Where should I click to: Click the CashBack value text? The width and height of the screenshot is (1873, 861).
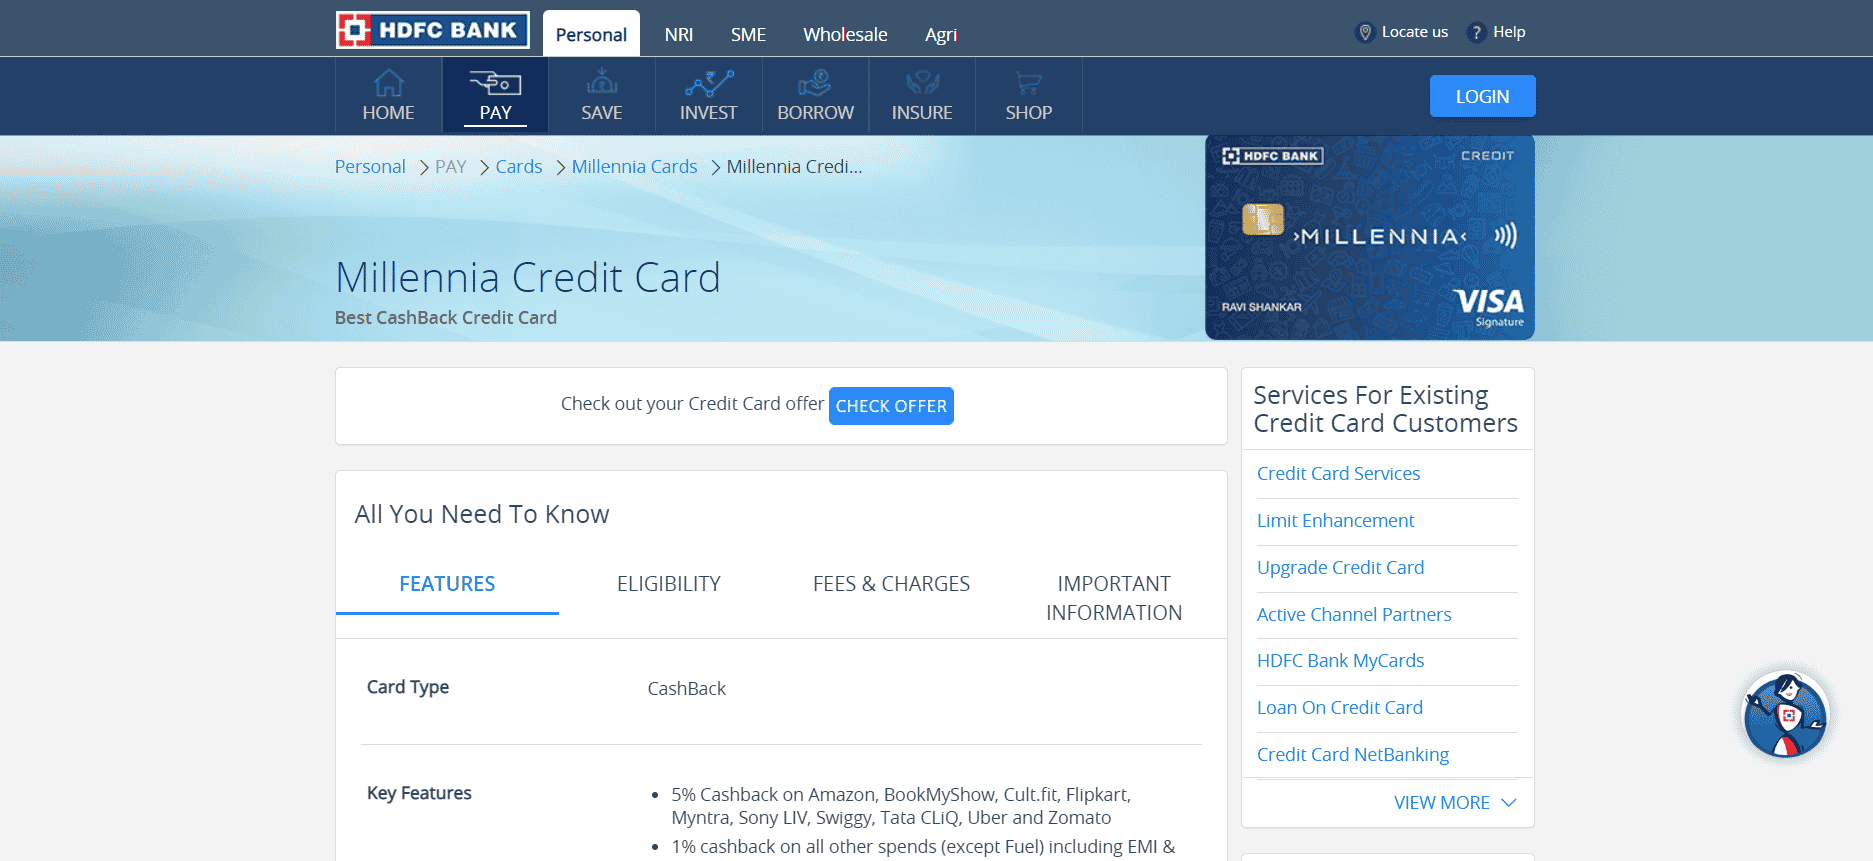click(686, 689)
